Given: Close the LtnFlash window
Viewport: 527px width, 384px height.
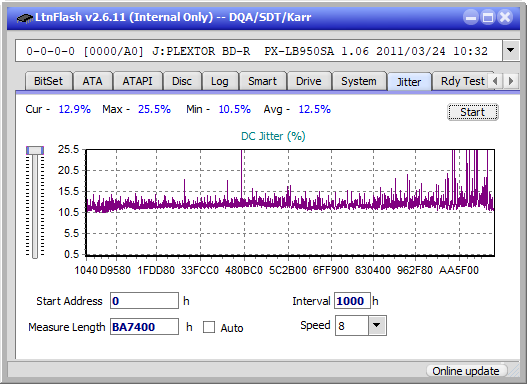Looking at the screenshot, I should coord(505,17).
